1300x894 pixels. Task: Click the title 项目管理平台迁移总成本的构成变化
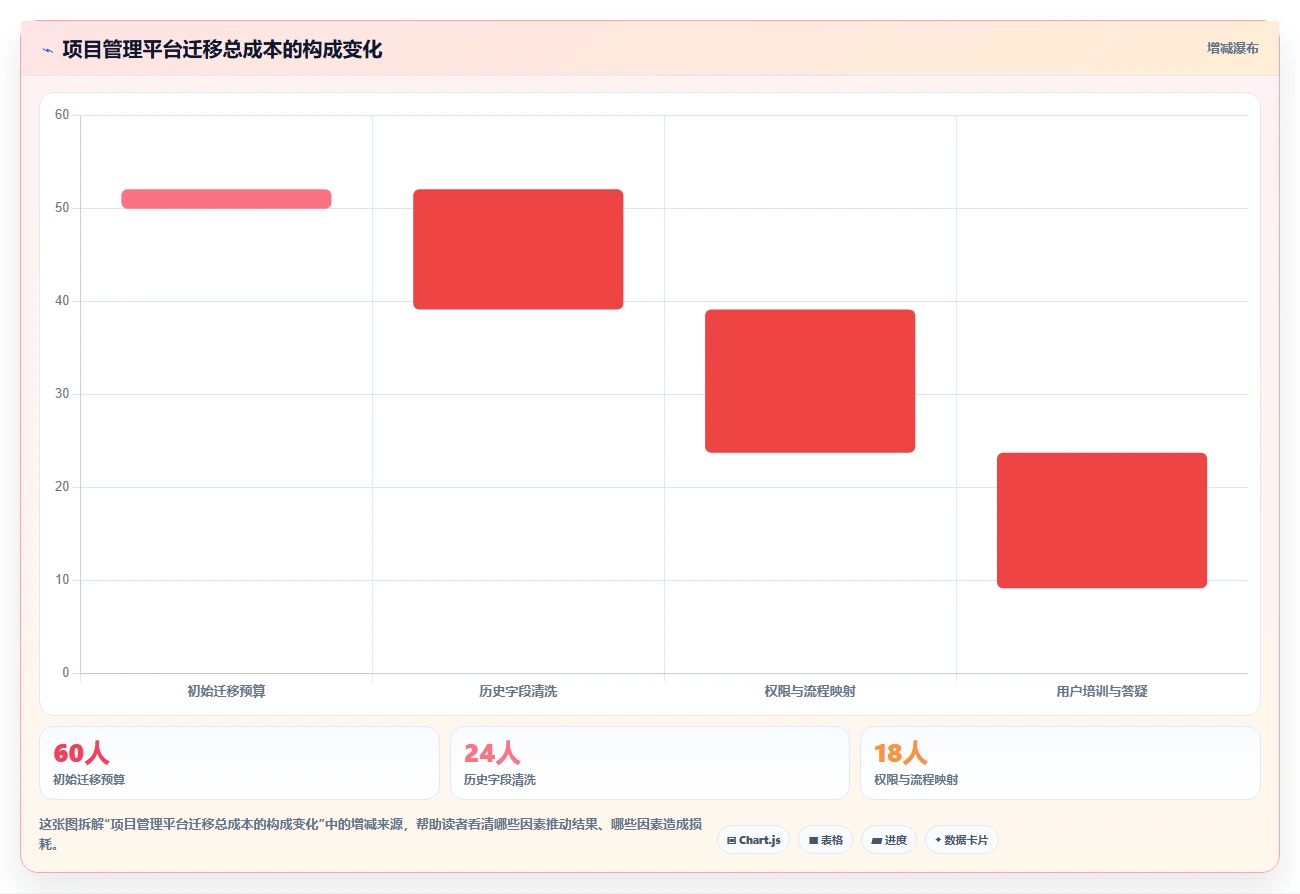click(222, 49)
